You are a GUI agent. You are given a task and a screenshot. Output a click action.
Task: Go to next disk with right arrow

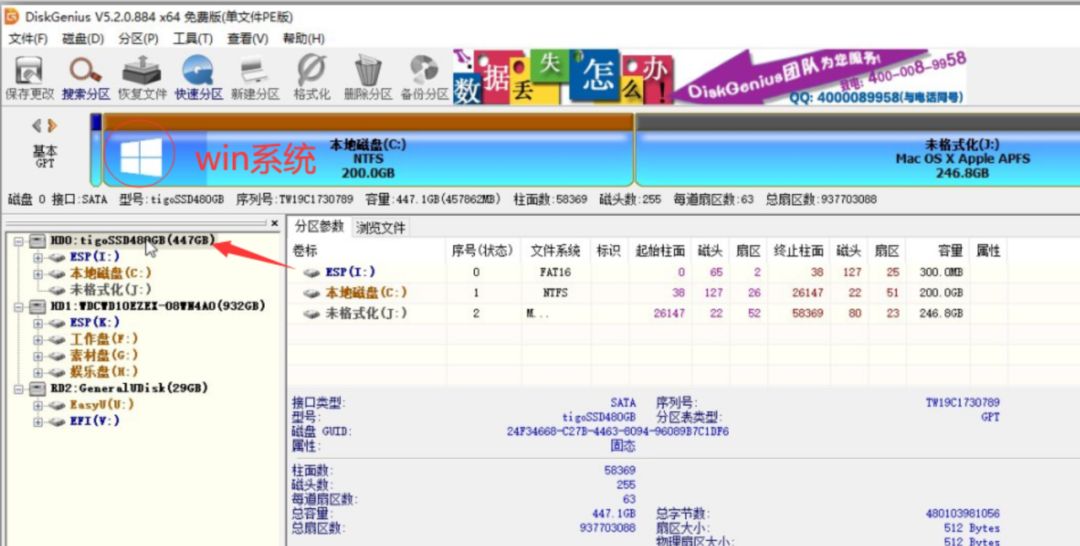[x=52, y=126]
